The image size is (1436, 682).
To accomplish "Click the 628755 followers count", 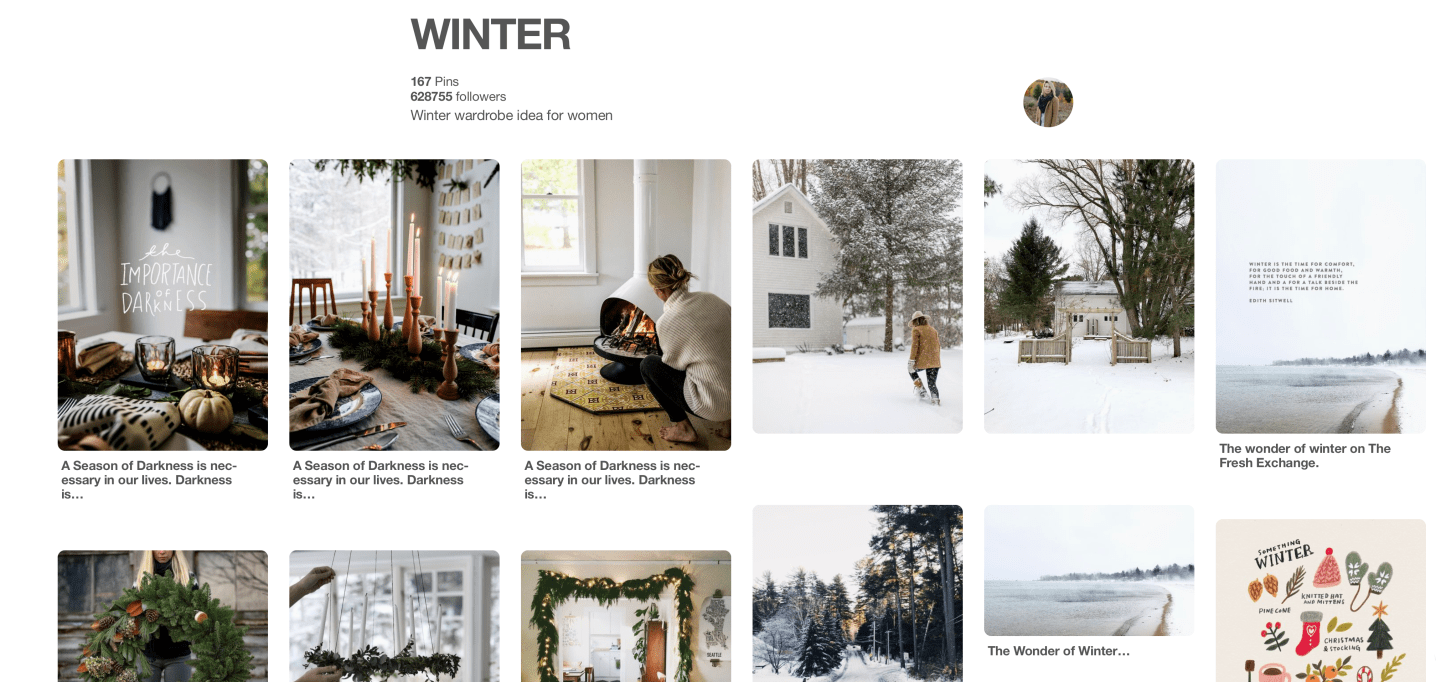I will [458, 97].
